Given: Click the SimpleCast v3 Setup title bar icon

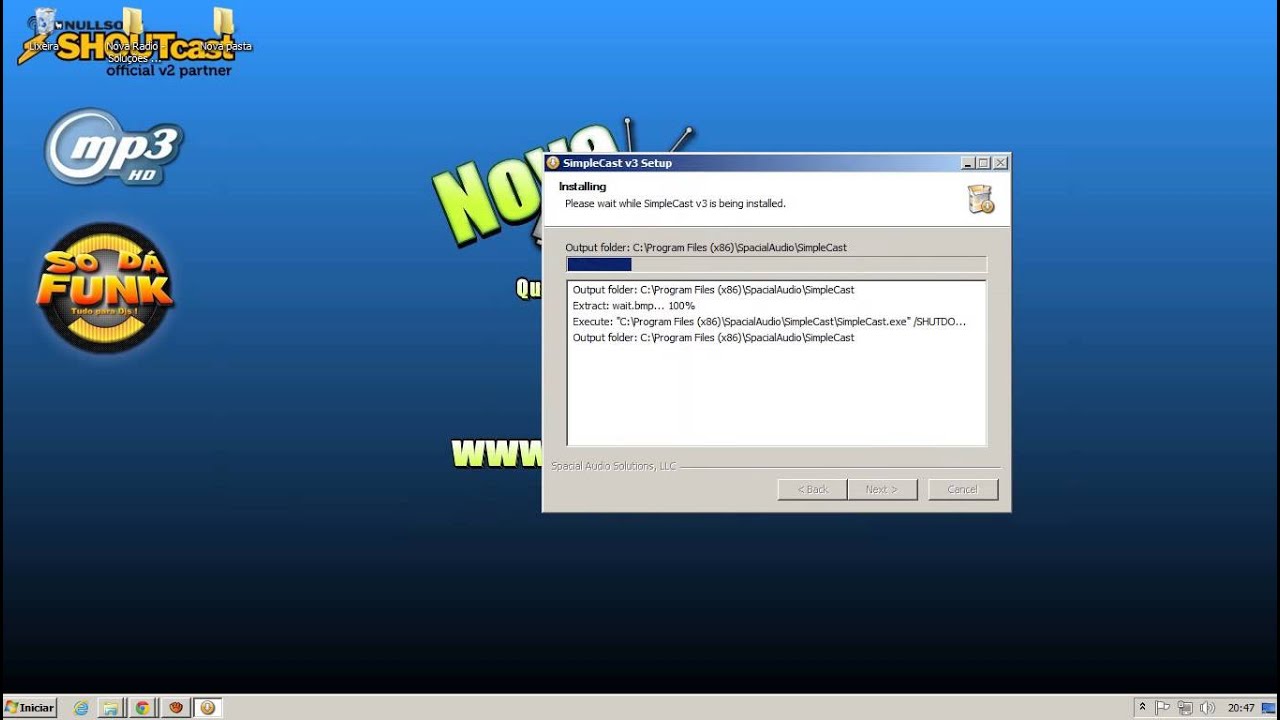Looking at the screenshot, I should [x=553, y=162].
